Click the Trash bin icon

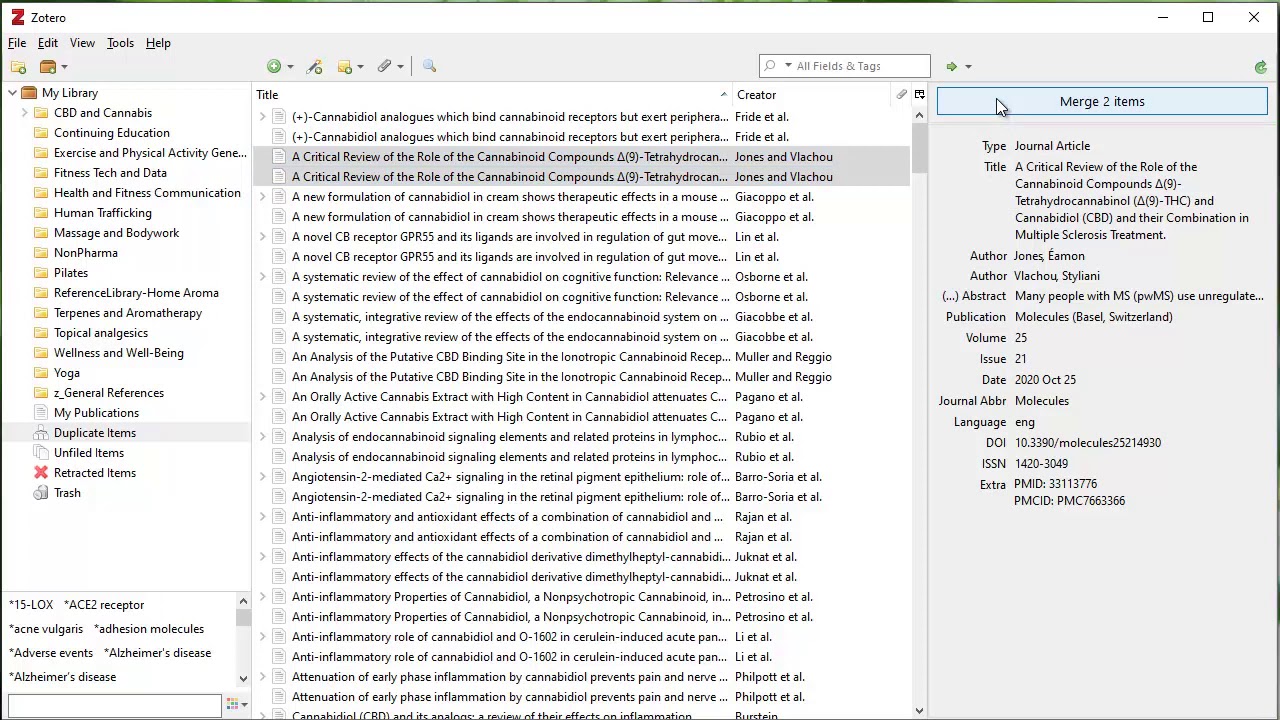tap(41, 493)
